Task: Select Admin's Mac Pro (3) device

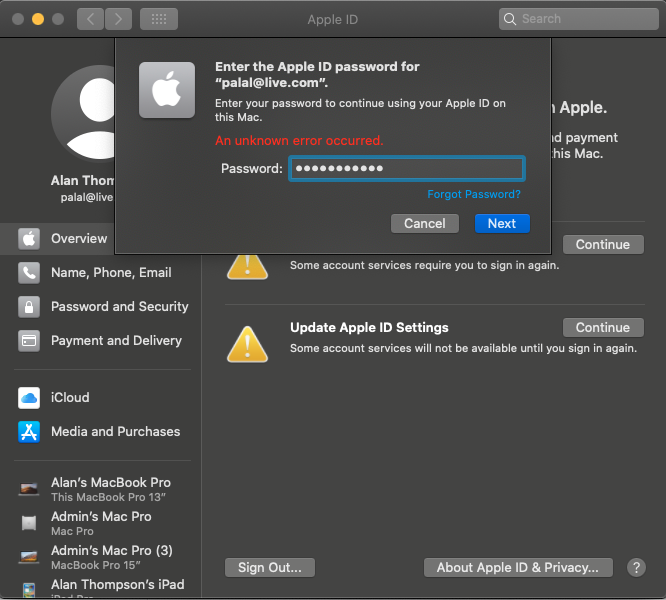Action: click(x=101, y=557)
